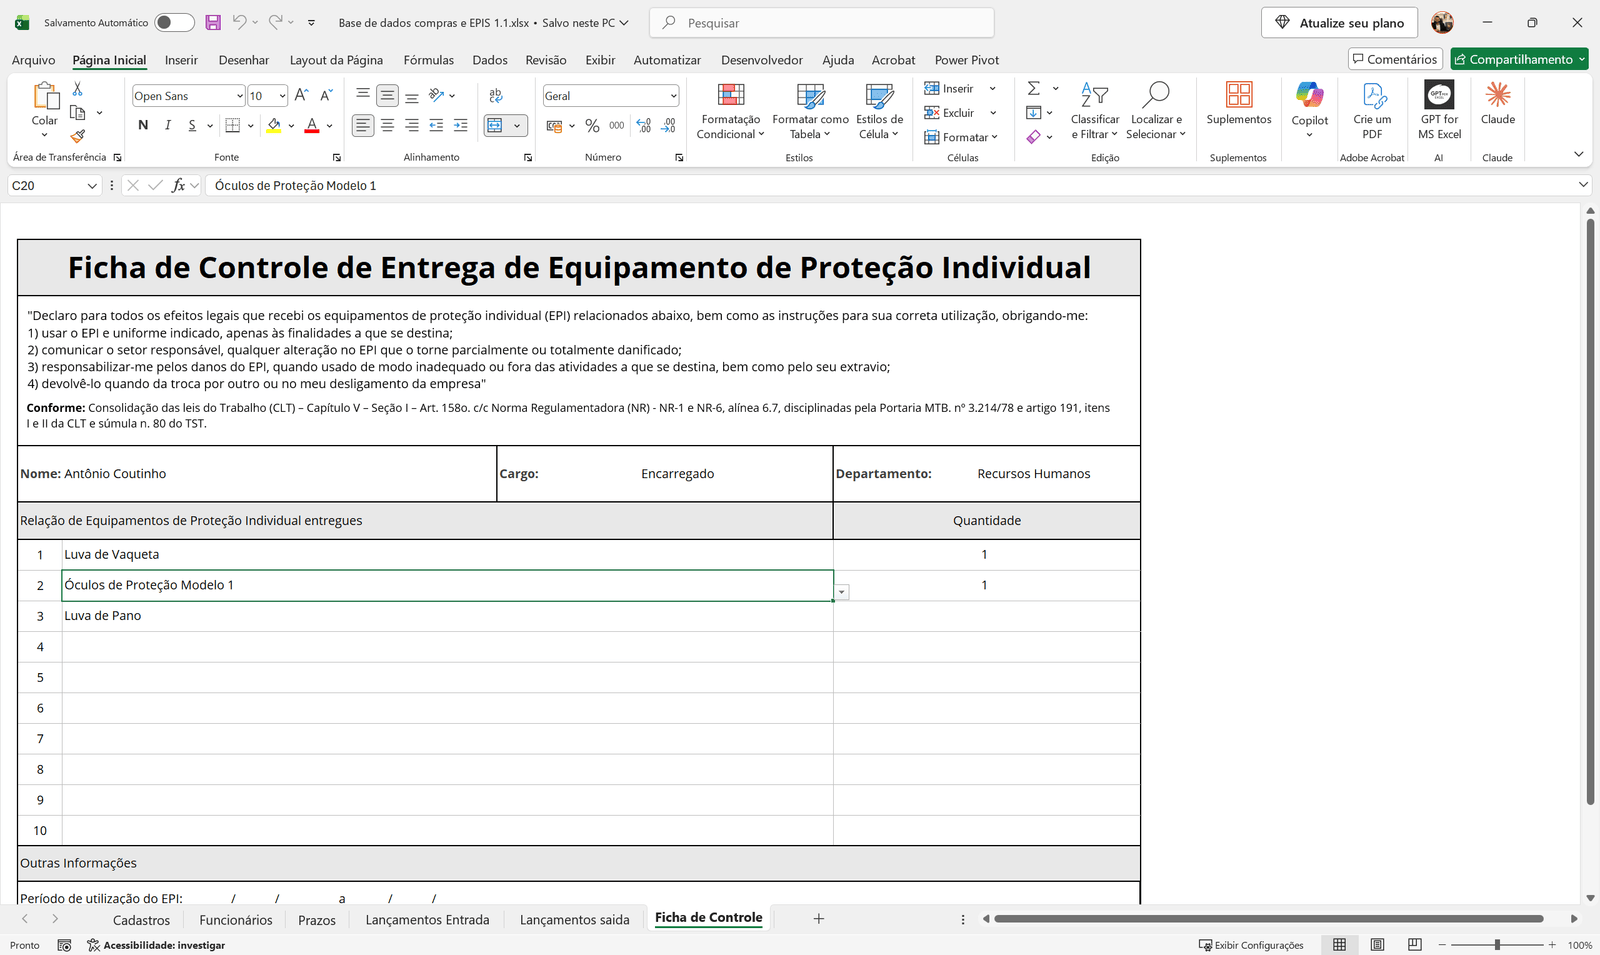Click the wrap text icon
The width and height of the screenshot is (1600, 955).
click(x=496, y=95)
